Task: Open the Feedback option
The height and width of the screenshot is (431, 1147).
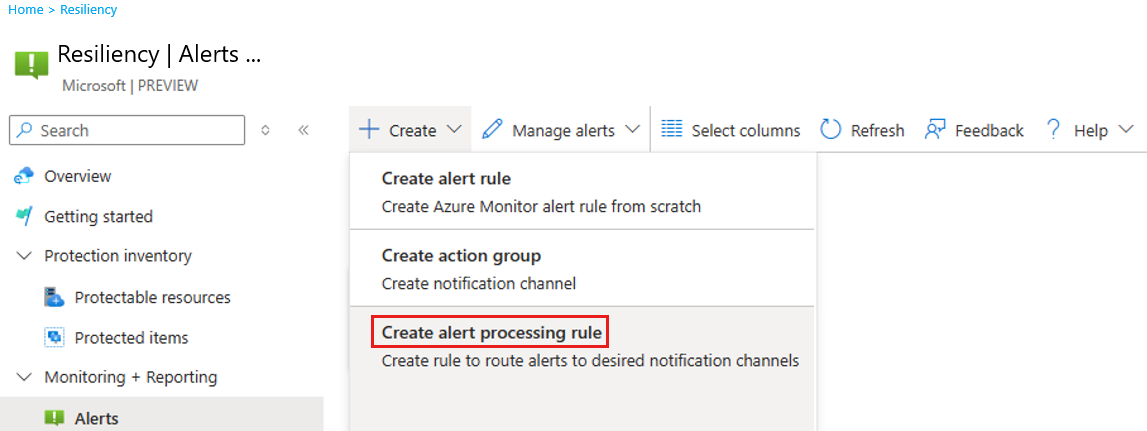Action: point(974,130)
